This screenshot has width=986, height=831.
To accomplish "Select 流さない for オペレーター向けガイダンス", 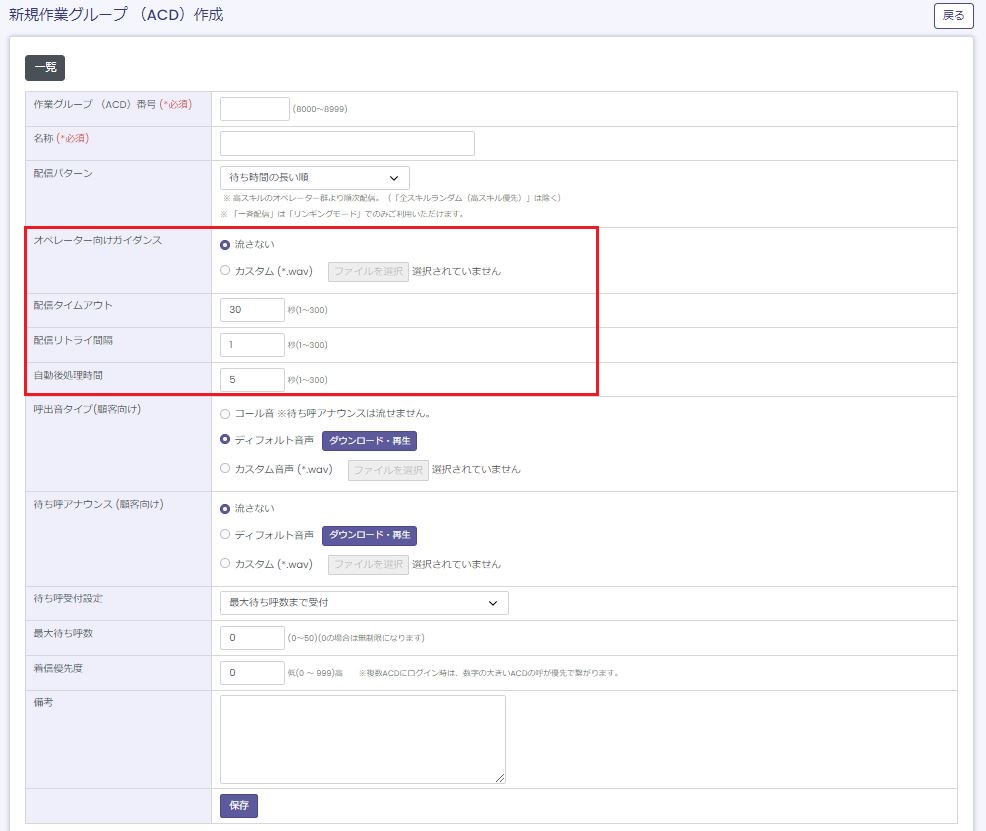I will (225, 245).
